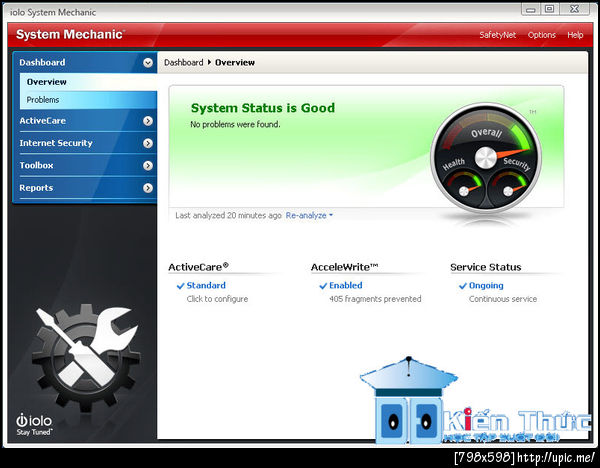Expand the Reports section arrow
This screenshot has width=600, height=468.
tap(148, 188)
